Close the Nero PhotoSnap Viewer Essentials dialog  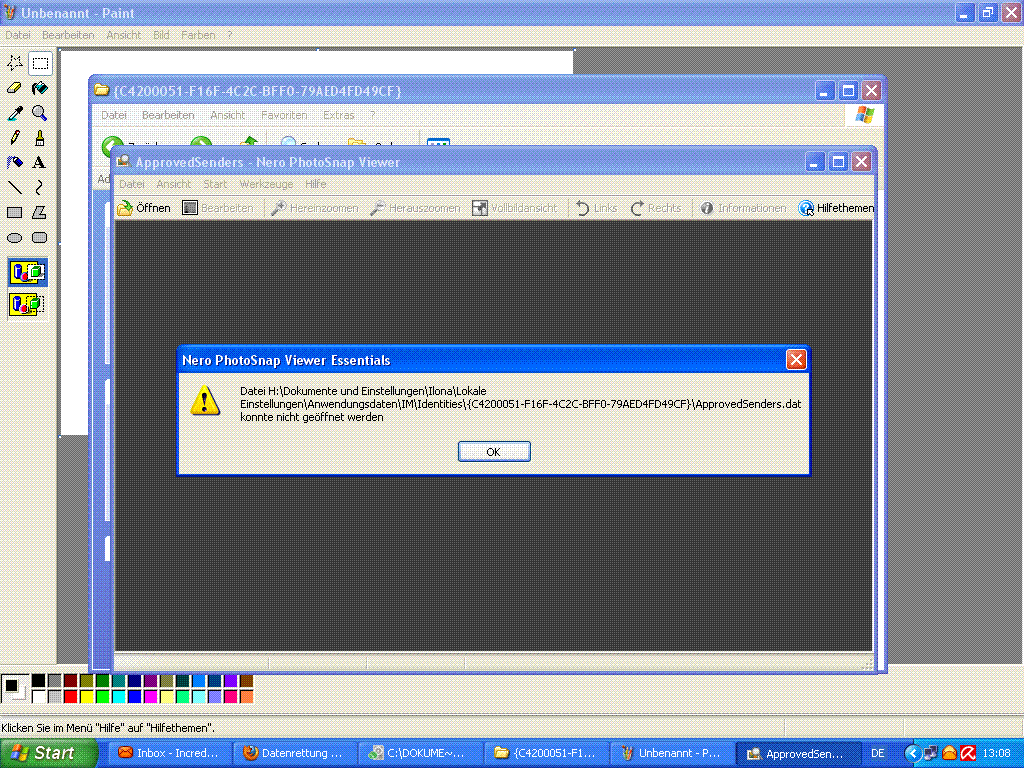click(x=795, y=360)
